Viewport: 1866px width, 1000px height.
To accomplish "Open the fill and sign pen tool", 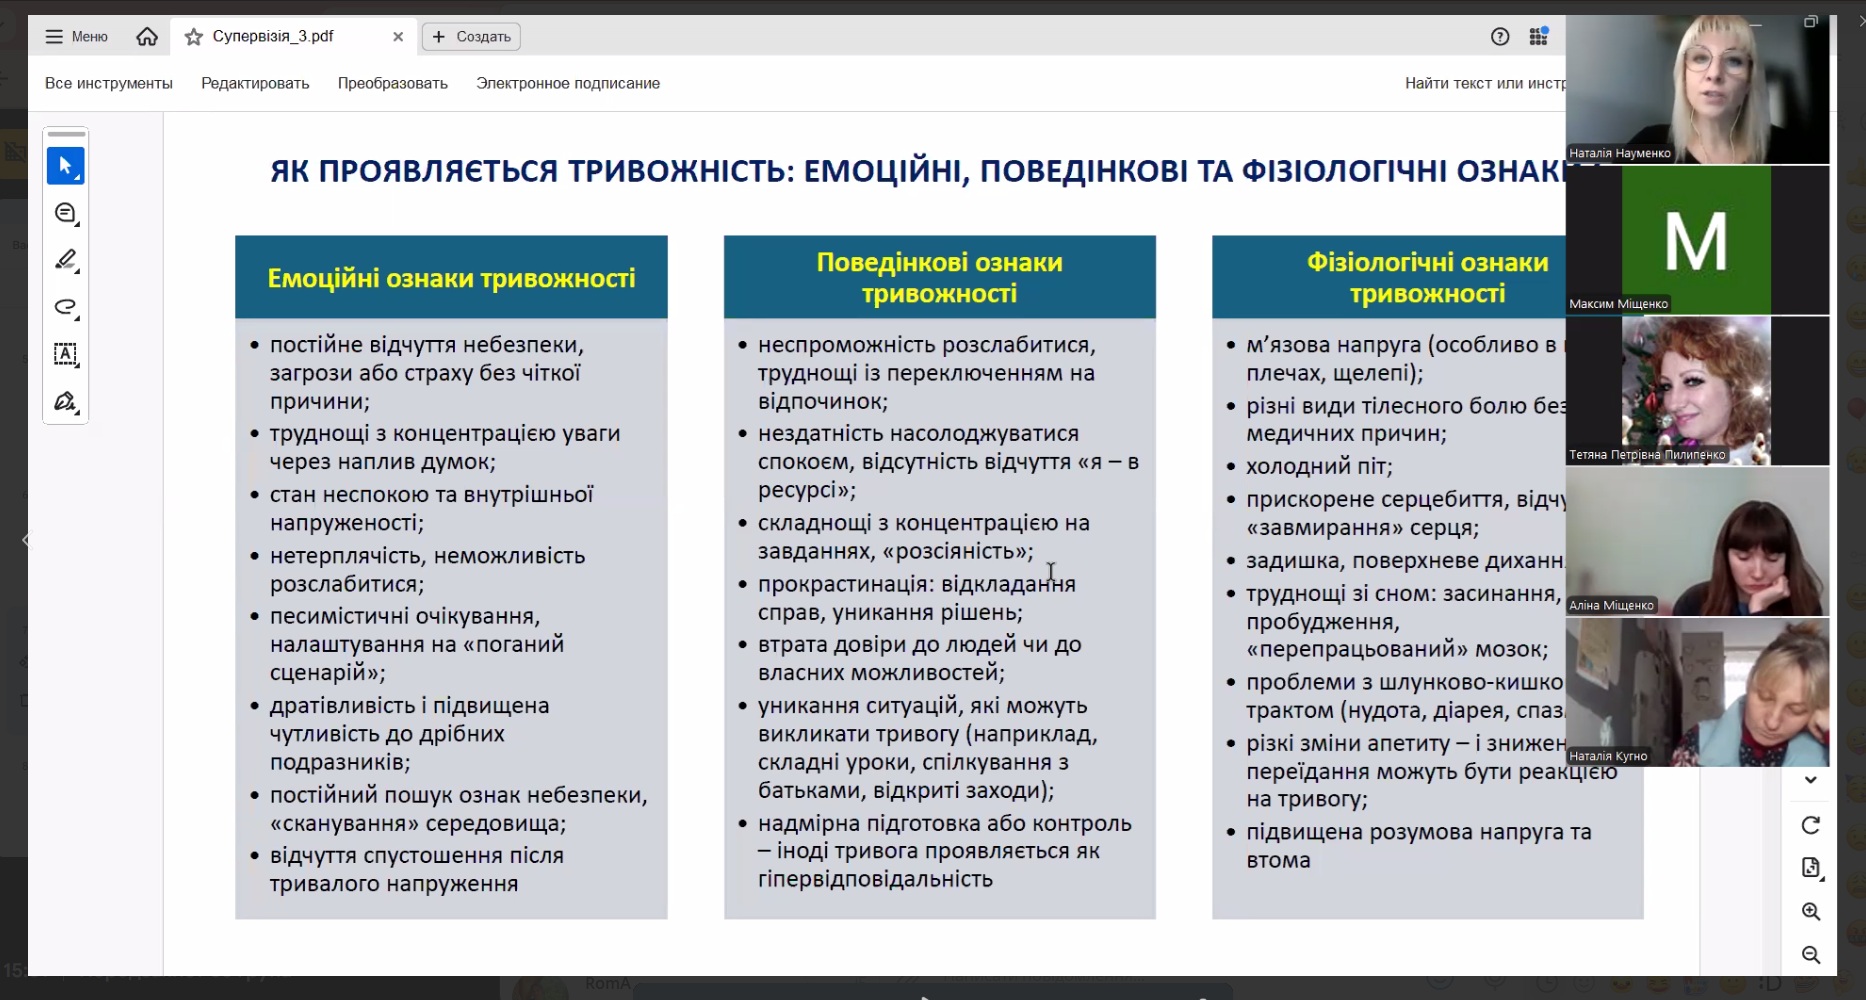I will [66, 402].
